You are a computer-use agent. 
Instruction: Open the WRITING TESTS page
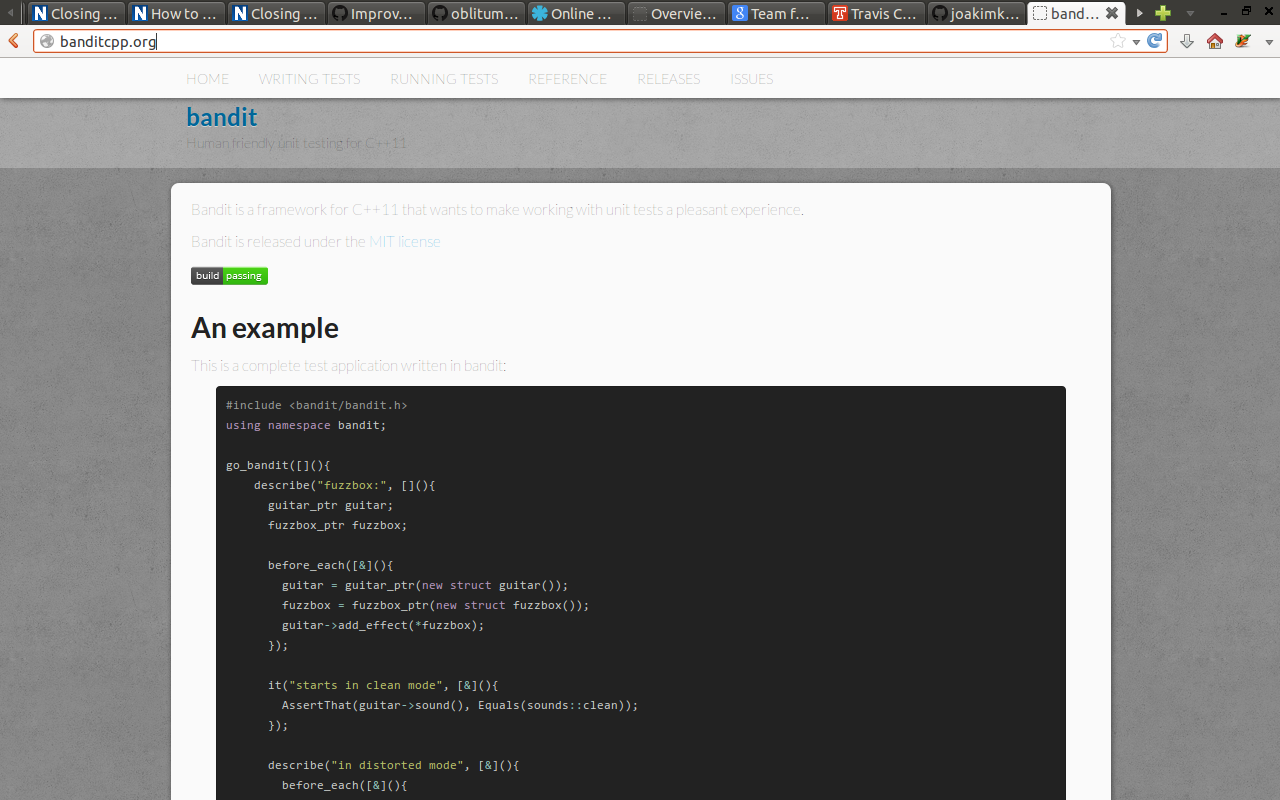coord(309,79)
